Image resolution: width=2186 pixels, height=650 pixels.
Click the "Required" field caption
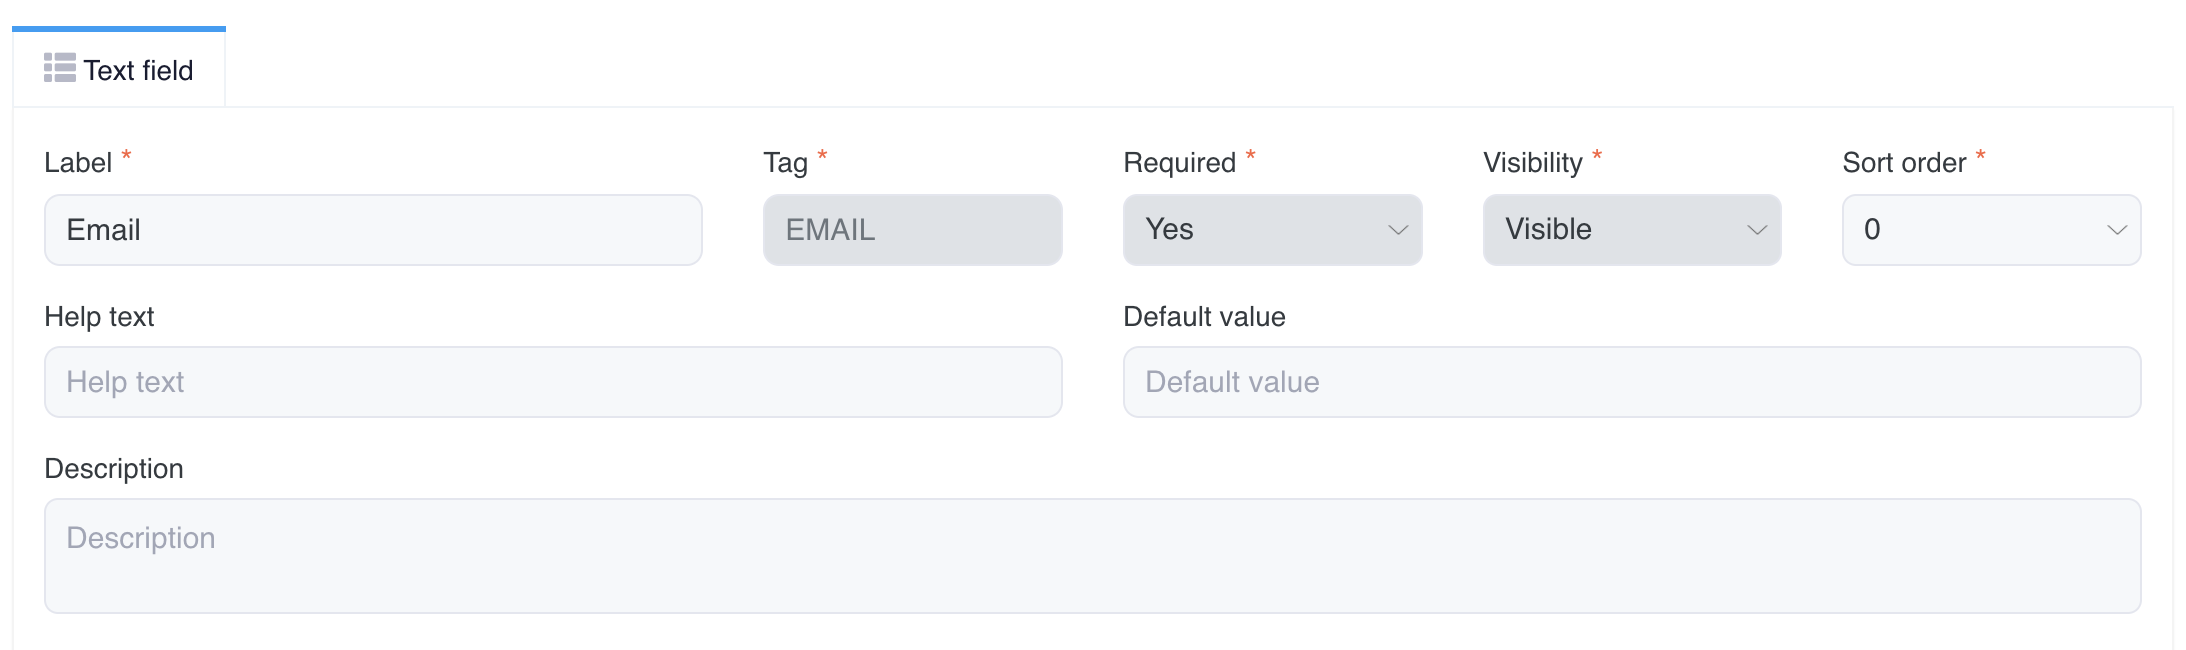pyautogui.click(x=1179, y=163)
